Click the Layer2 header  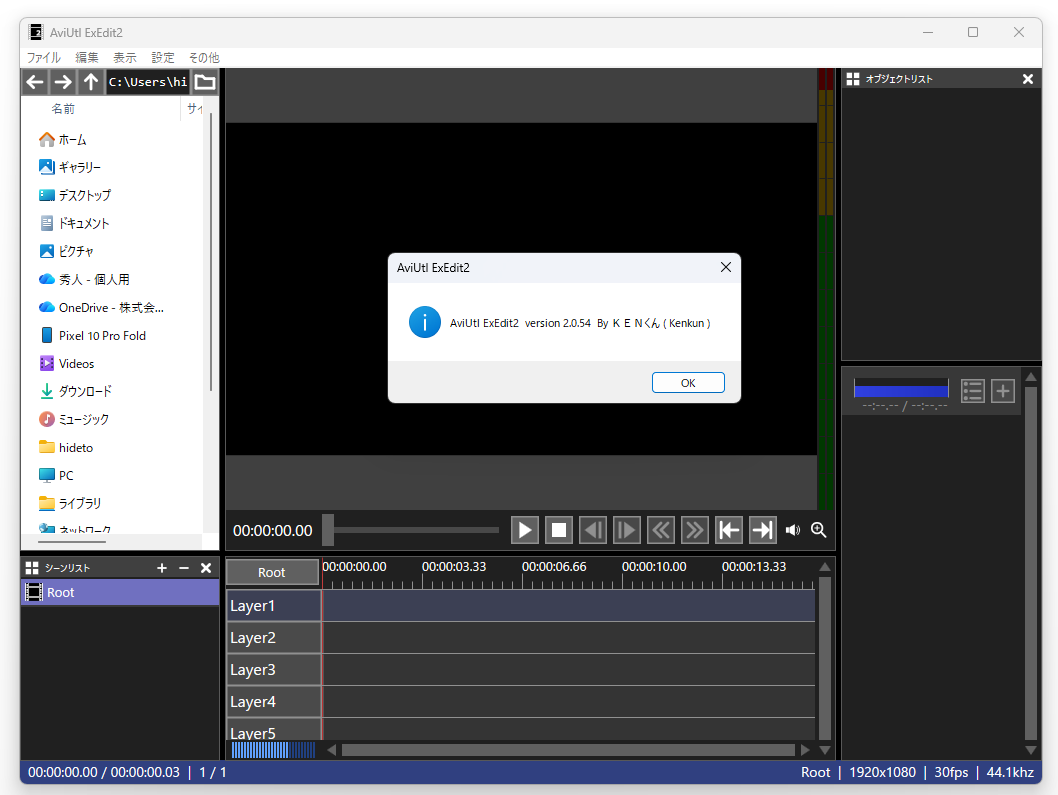[273, 638]
